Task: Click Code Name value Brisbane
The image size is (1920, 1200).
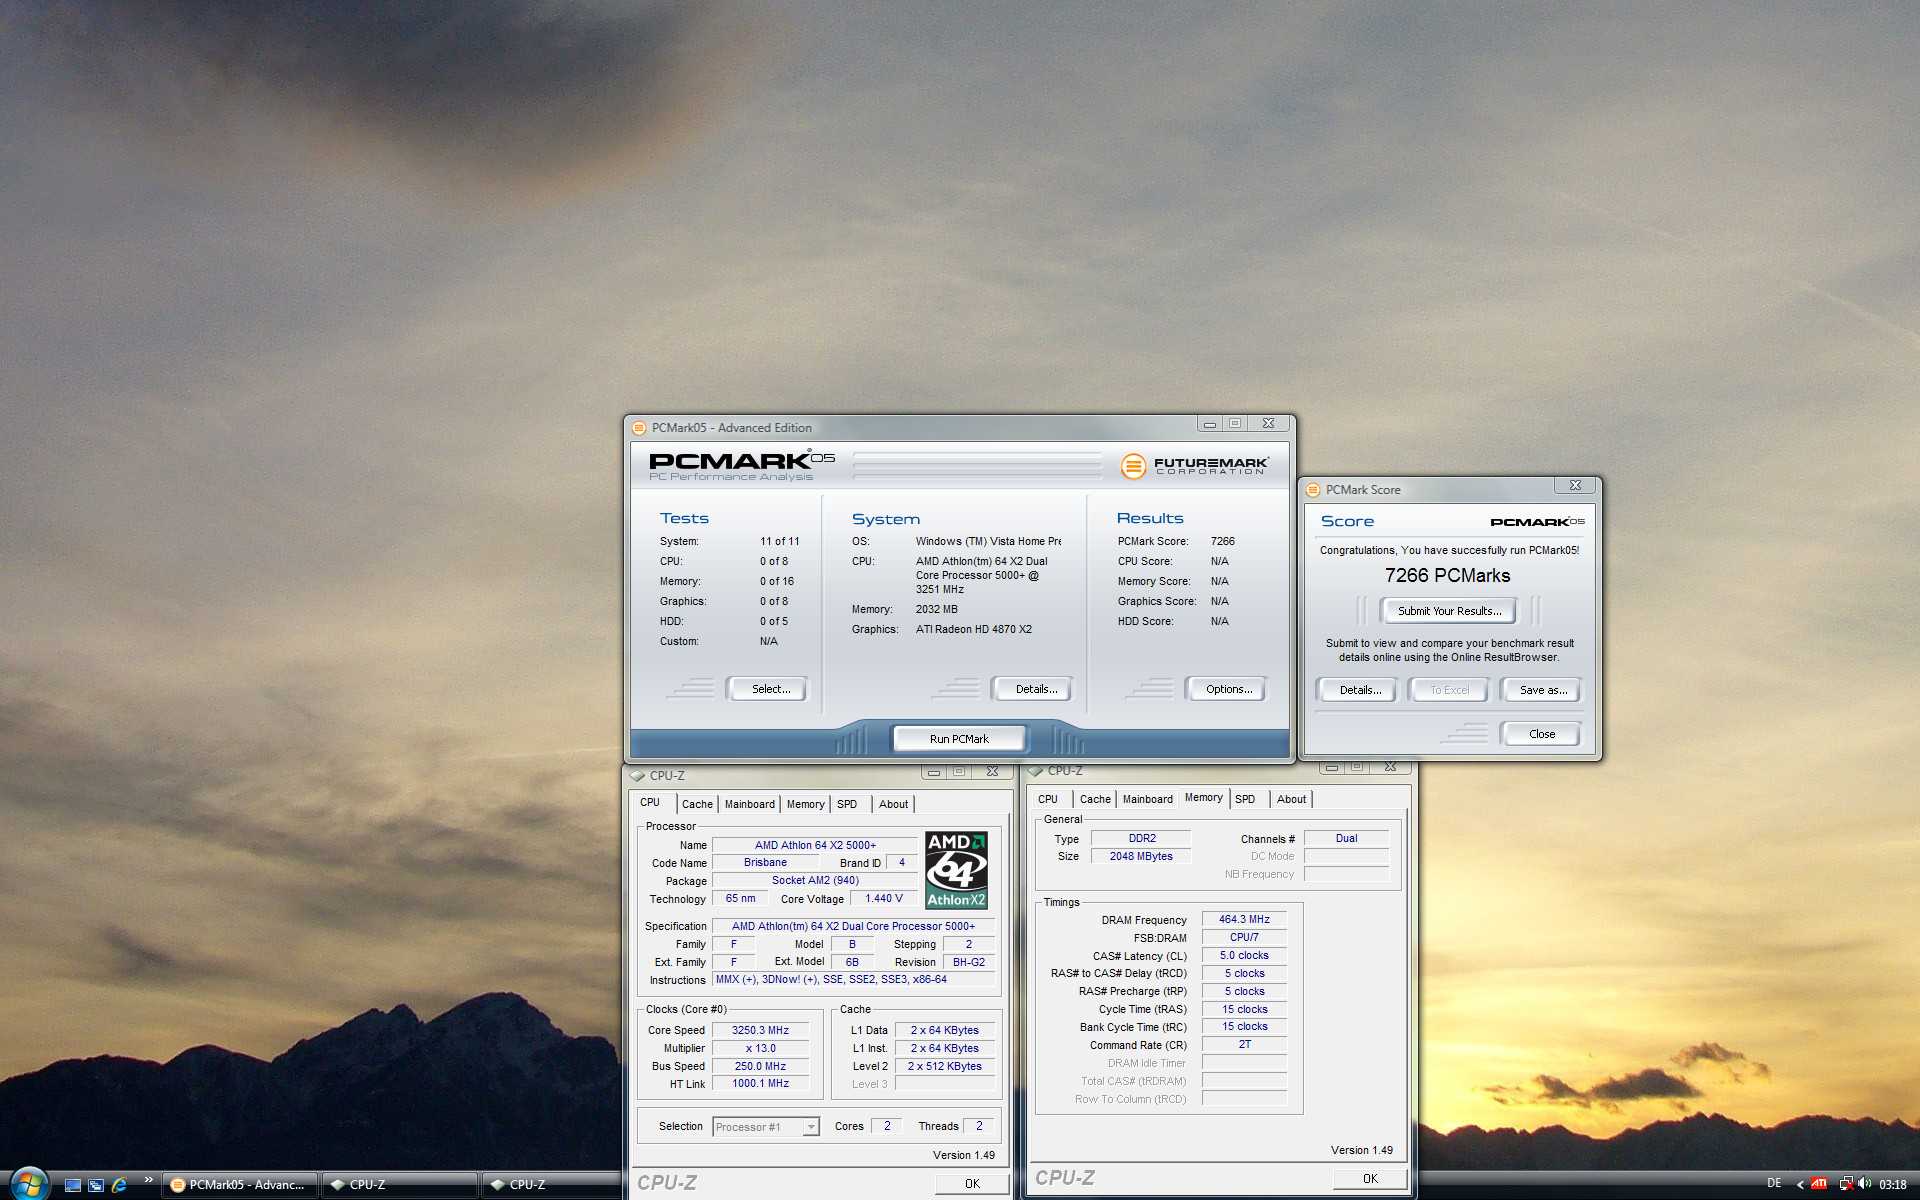Action: pos(765,862)
